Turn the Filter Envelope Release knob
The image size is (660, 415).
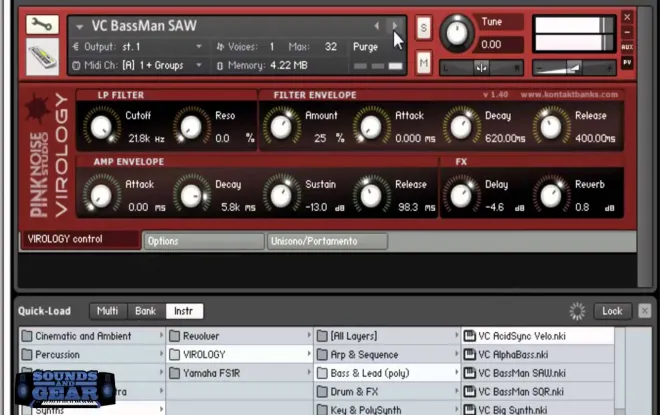click(551, 127)
